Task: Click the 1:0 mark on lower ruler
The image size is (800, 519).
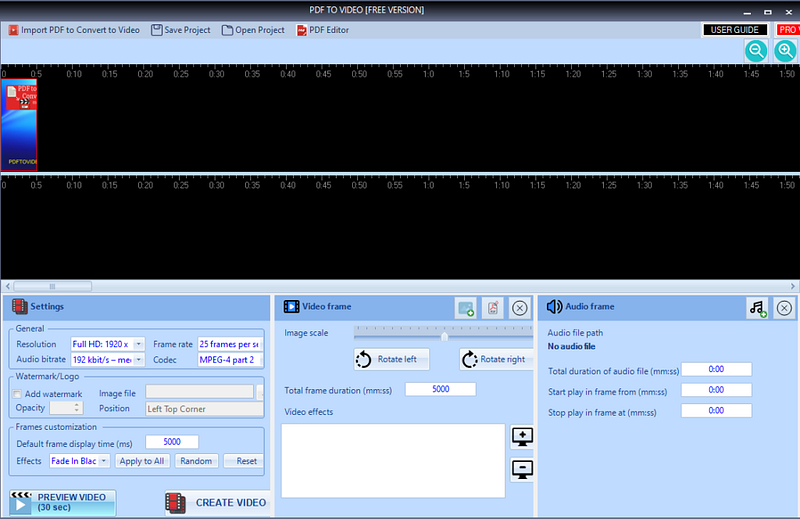Action: point(429,185)
